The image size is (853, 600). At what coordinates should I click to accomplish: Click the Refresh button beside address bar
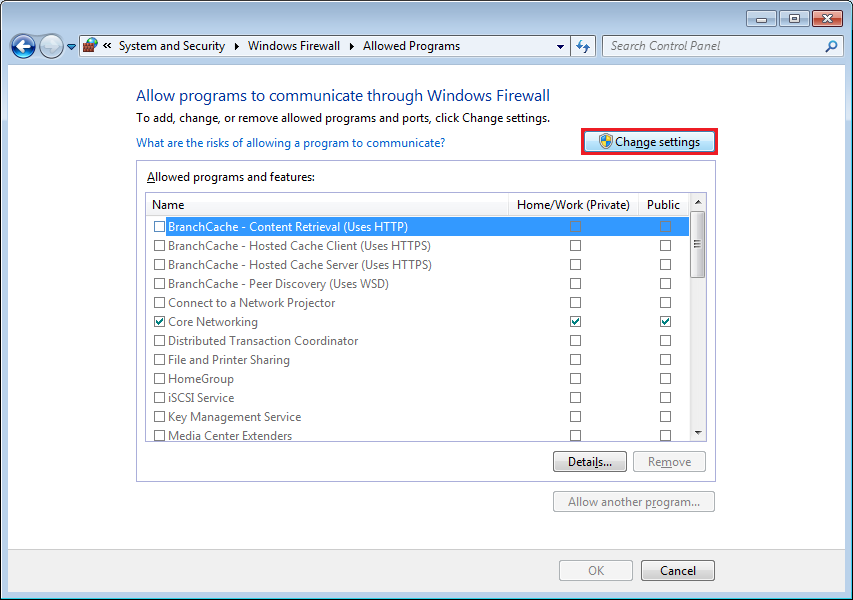[584, 46]
